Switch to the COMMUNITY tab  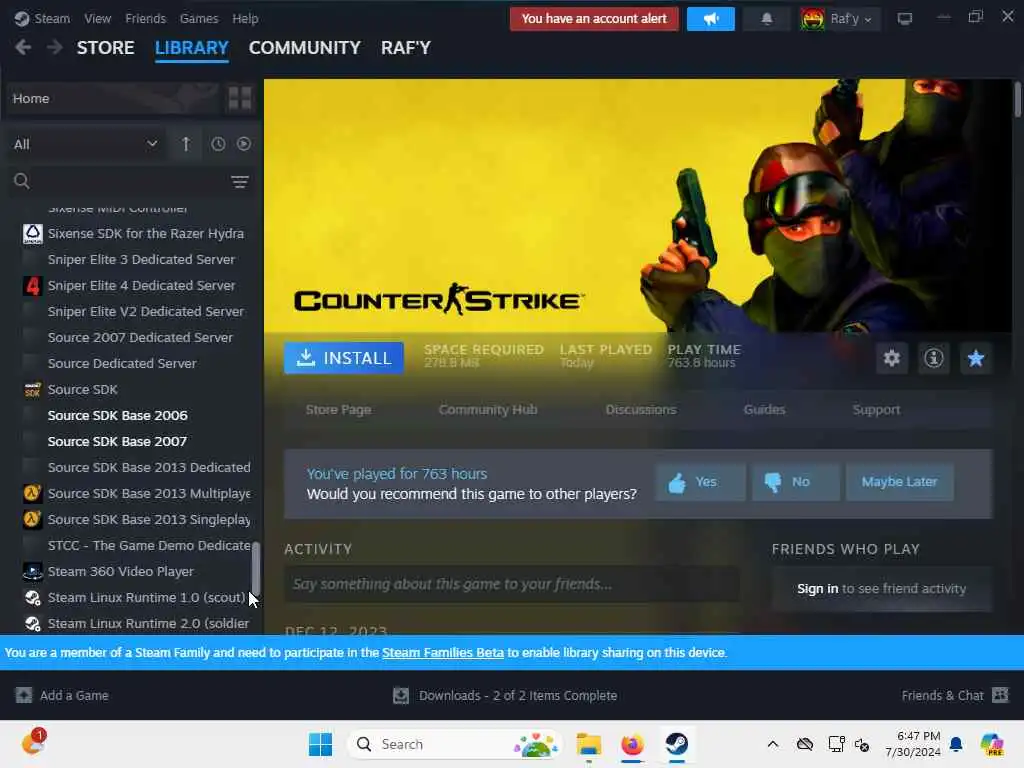pos(304,48)
